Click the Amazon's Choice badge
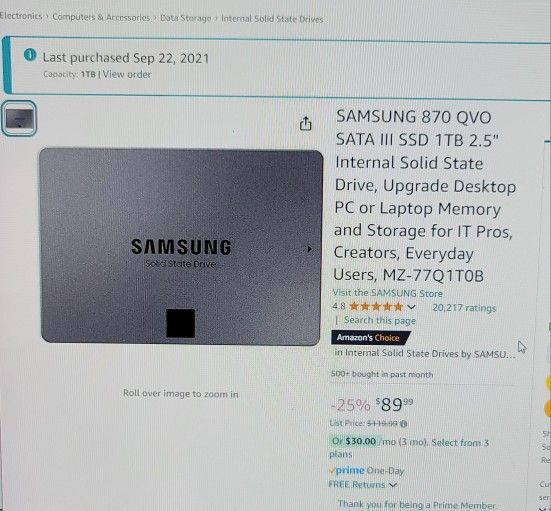This screenshot has height=511, width=551. click(x=370, y=338)
